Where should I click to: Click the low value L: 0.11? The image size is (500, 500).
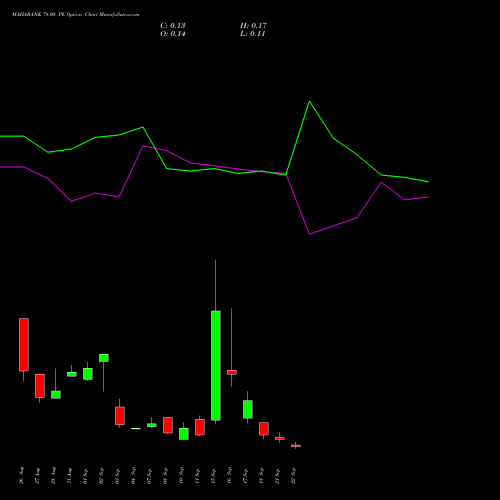pyautogui.click(x=253, y=34)
